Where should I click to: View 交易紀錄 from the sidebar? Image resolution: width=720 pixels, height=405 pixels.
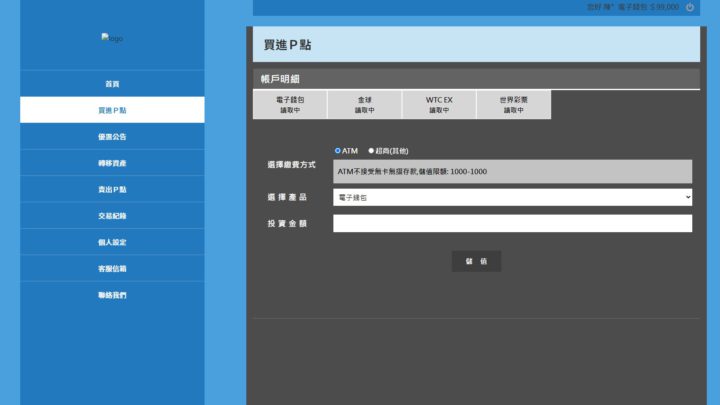click(x=112, y=216)
